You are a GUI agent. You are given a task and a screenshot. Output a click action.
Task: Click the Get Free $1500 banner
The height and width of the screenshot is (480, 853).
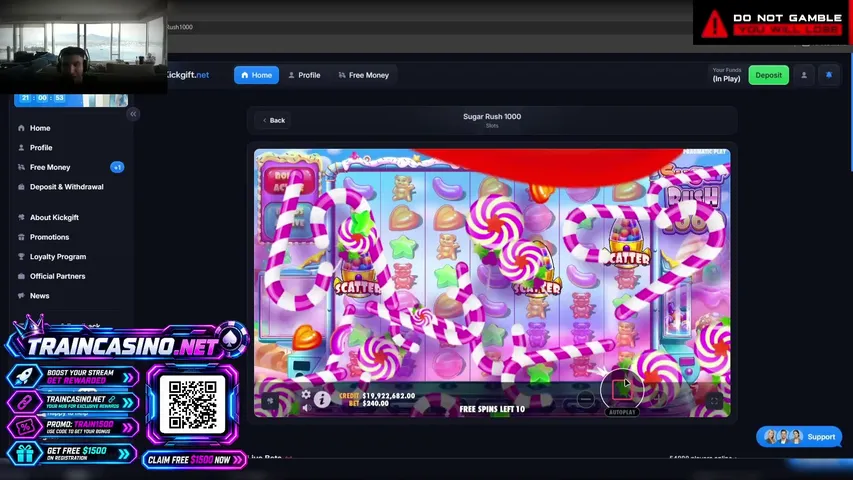(x=72, y=453)
